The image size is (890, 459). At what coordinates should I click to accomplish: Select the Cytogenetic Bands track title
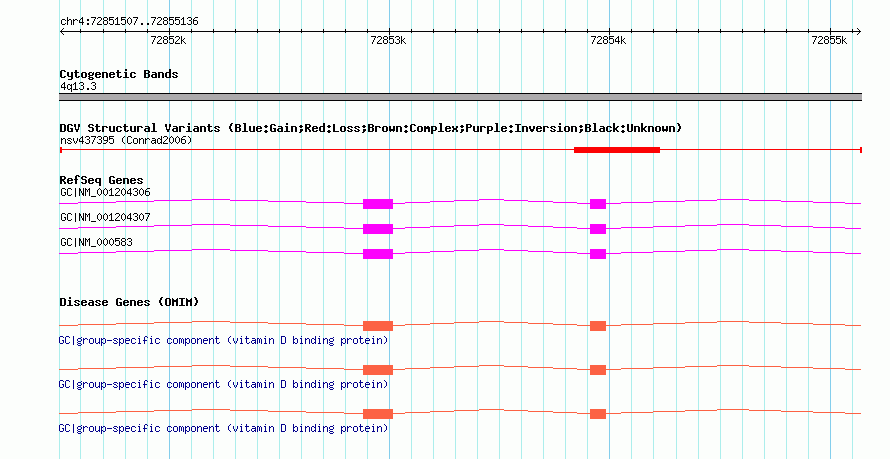coord(119,74)
